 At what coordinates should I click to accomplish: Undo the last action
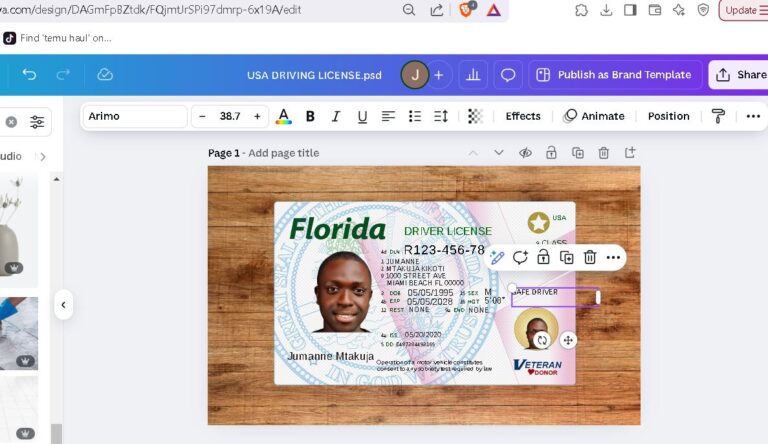pos(29,74)
